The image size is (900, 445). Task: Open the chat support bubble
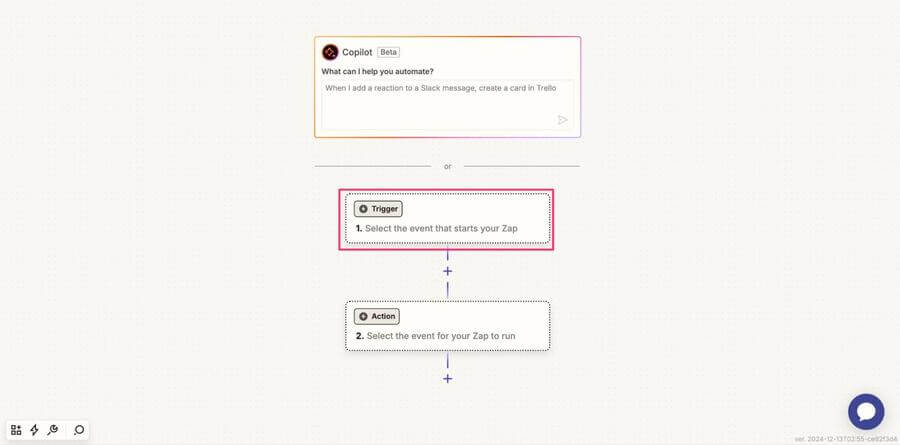pyautogui.click(x=866, y=412)
